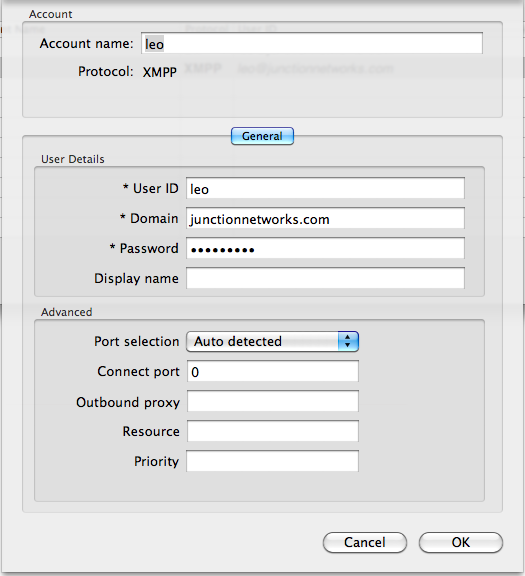Cancel the account dialog
Screen dimensions: 525x576
pos(365,543)
